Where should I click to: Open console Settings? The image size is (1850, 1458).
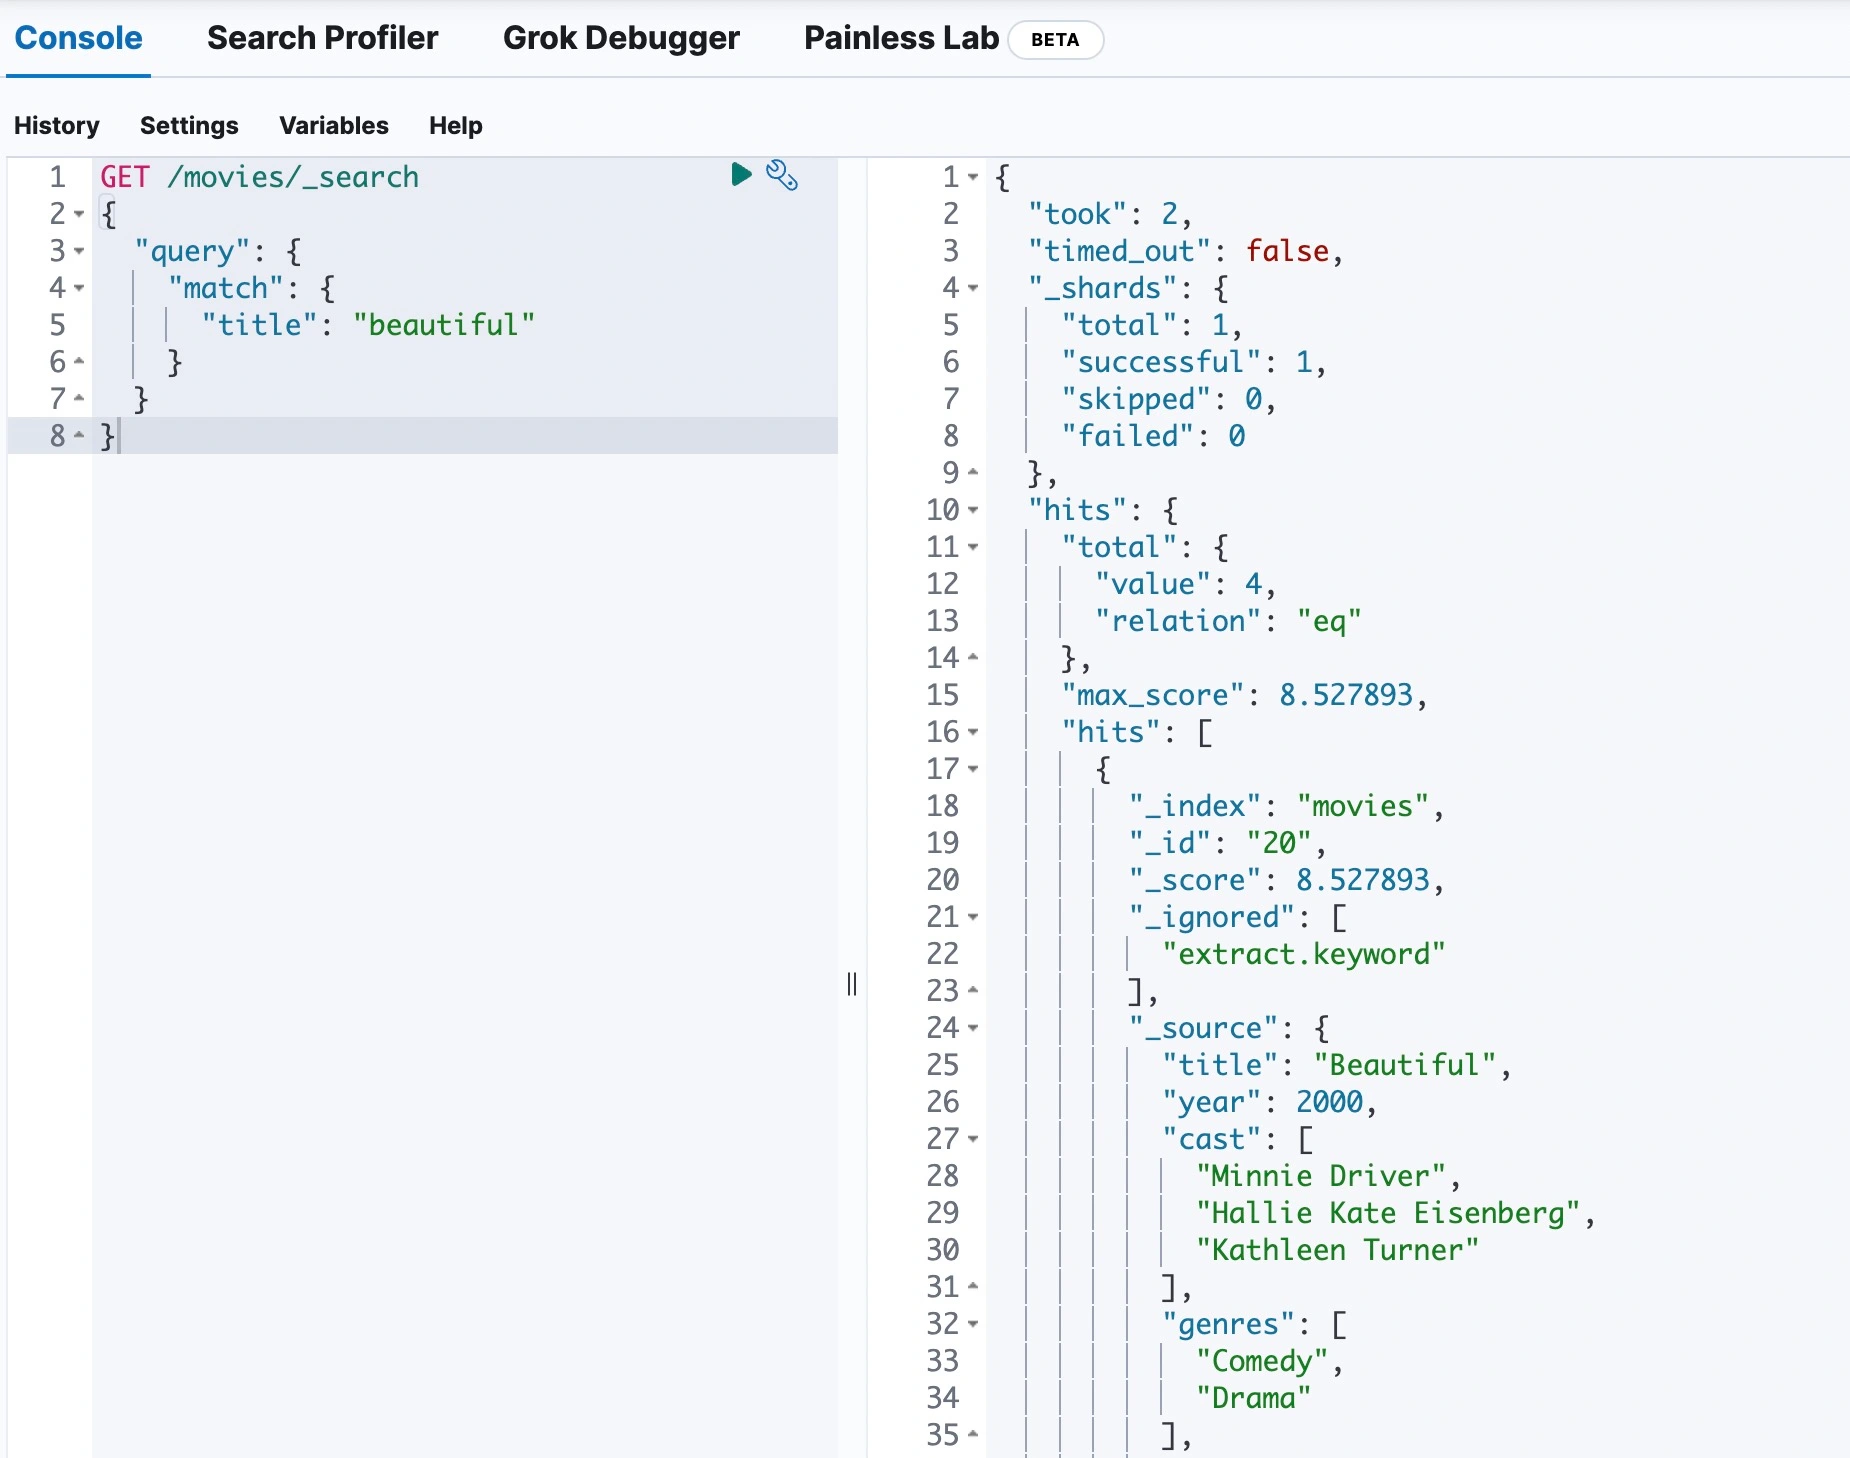(189, 125)
